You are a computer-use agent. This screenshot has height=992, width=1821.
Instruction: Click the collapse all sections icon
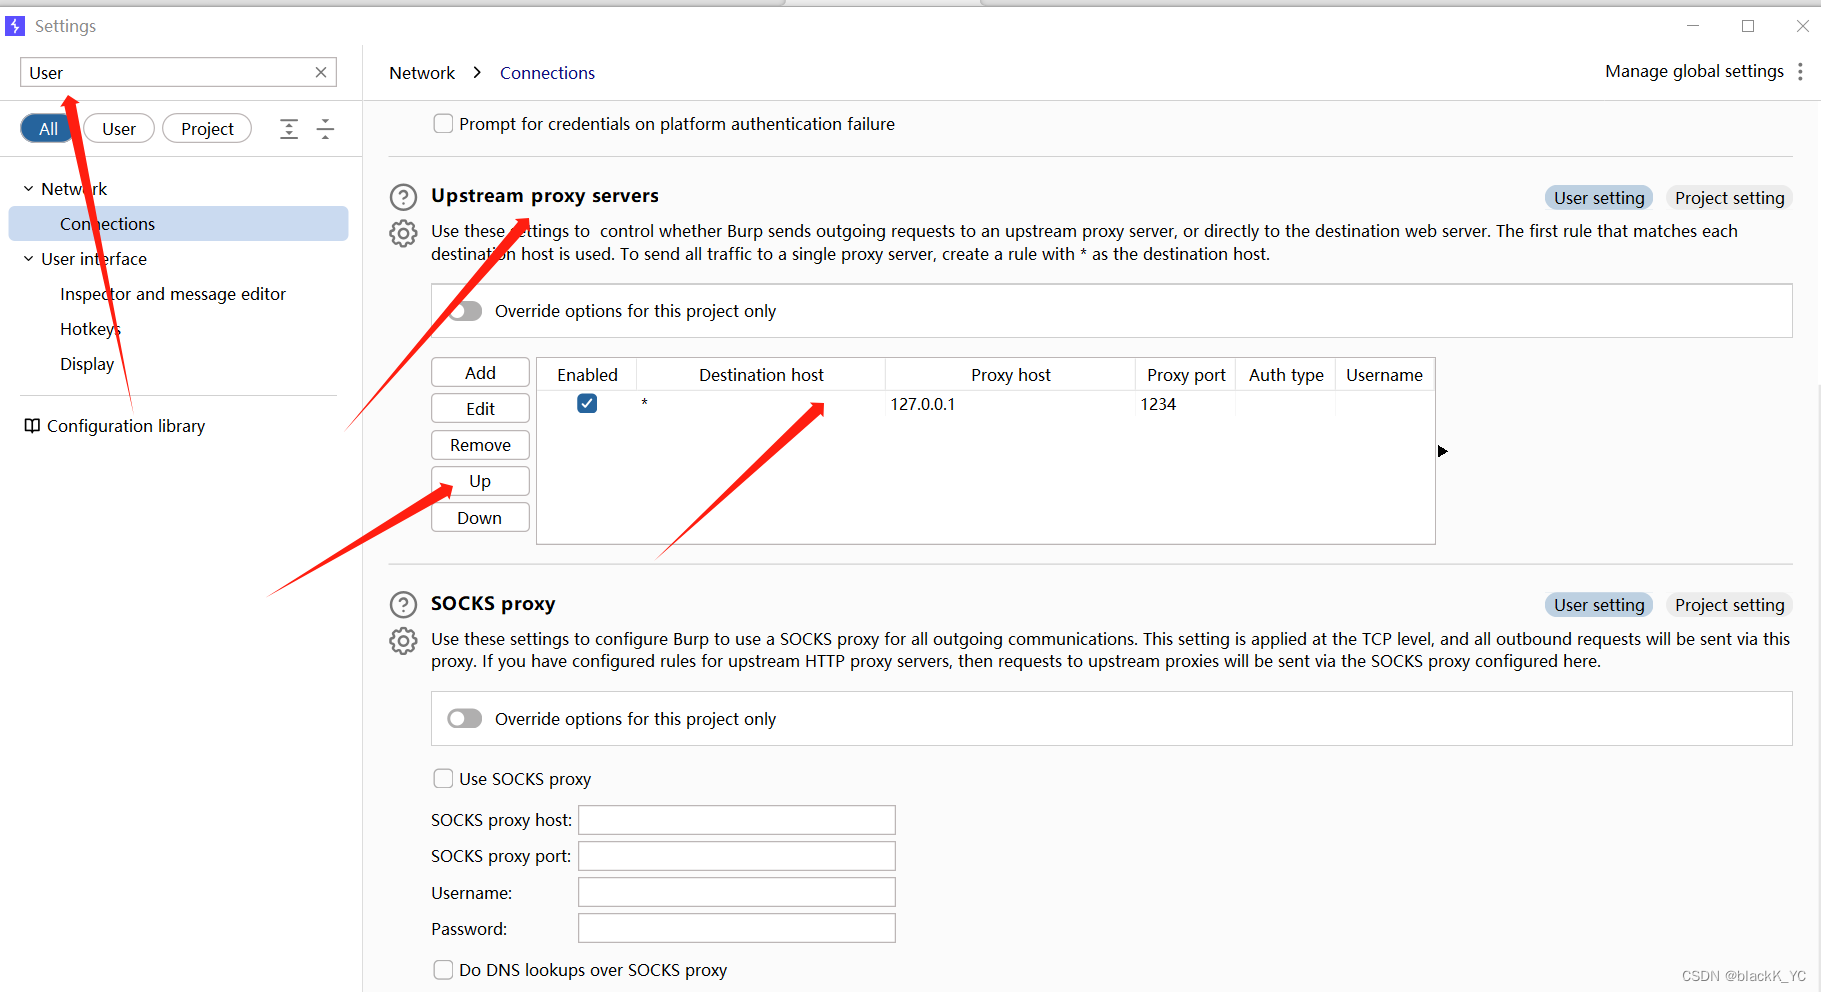(x=325, y=128)
